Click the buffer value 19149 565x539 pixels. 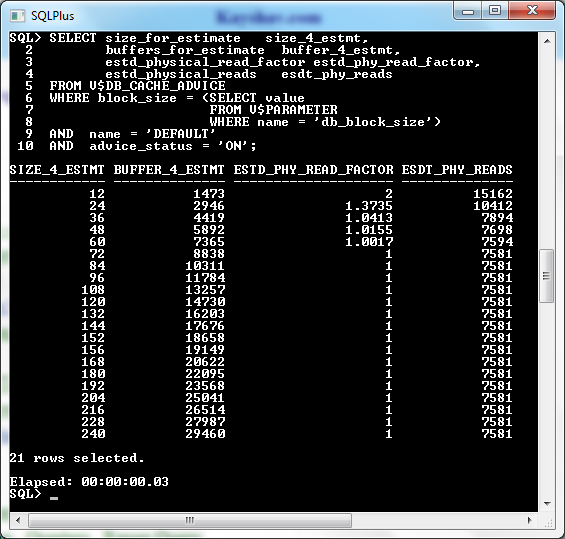click(x=205, y=349)
